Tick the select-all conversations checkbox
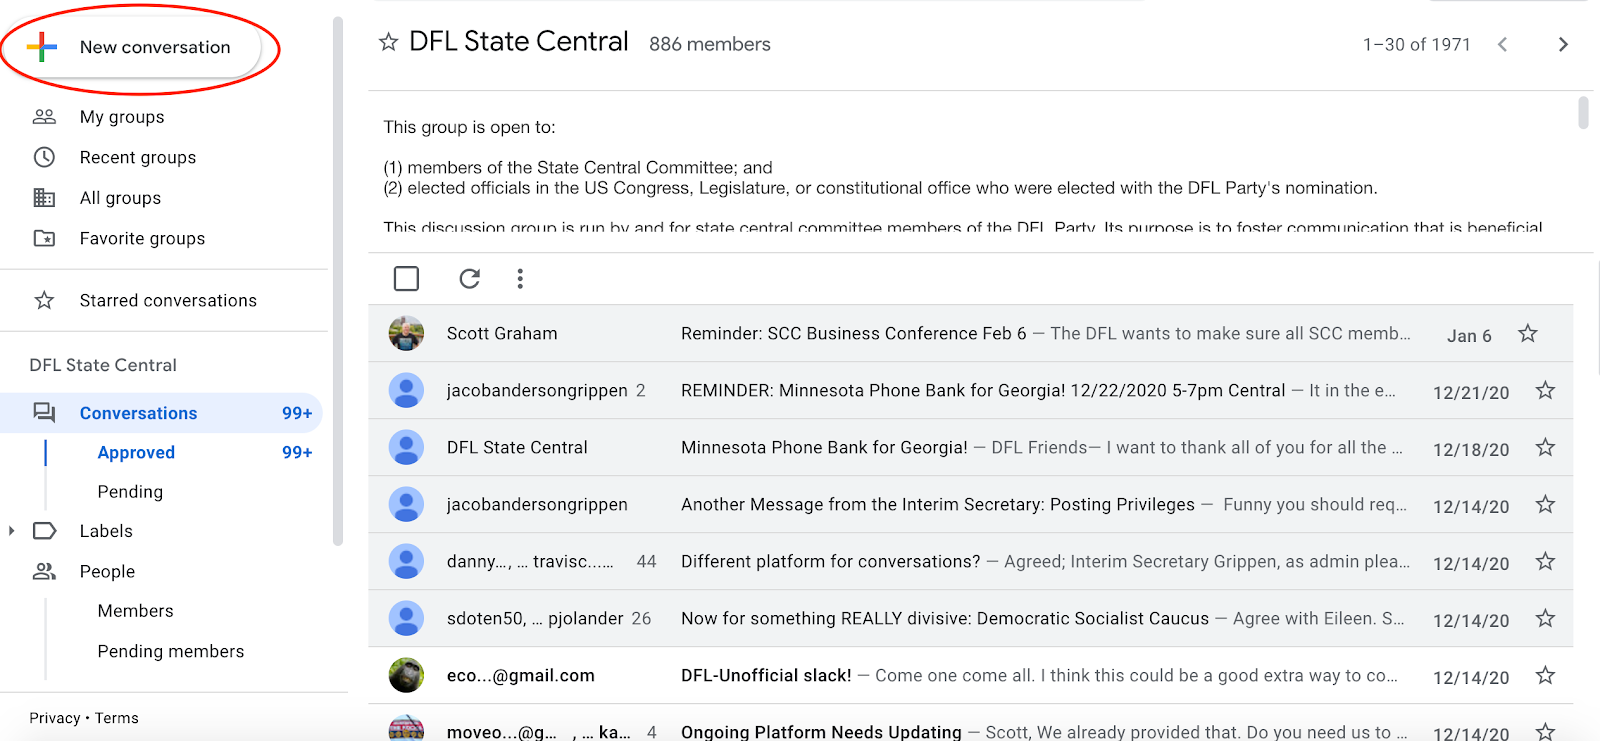The image size is (1600, 741). (x=406, y=278)
